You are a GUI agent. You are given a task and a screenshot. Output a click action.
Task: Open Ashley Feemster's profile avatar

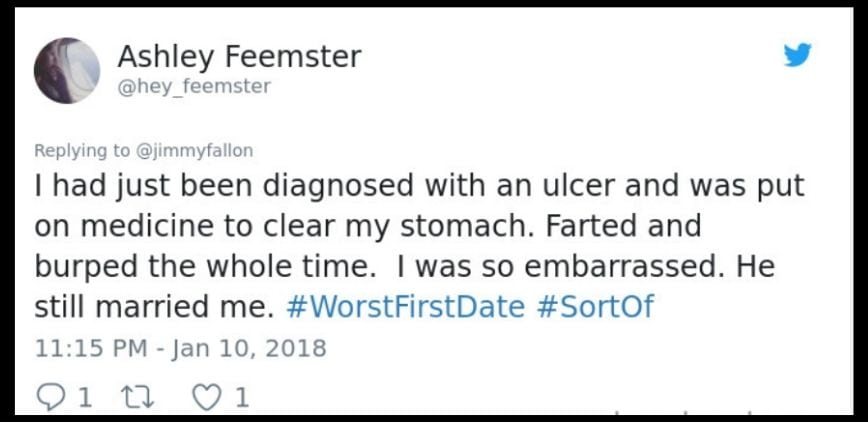pos(67,70)
